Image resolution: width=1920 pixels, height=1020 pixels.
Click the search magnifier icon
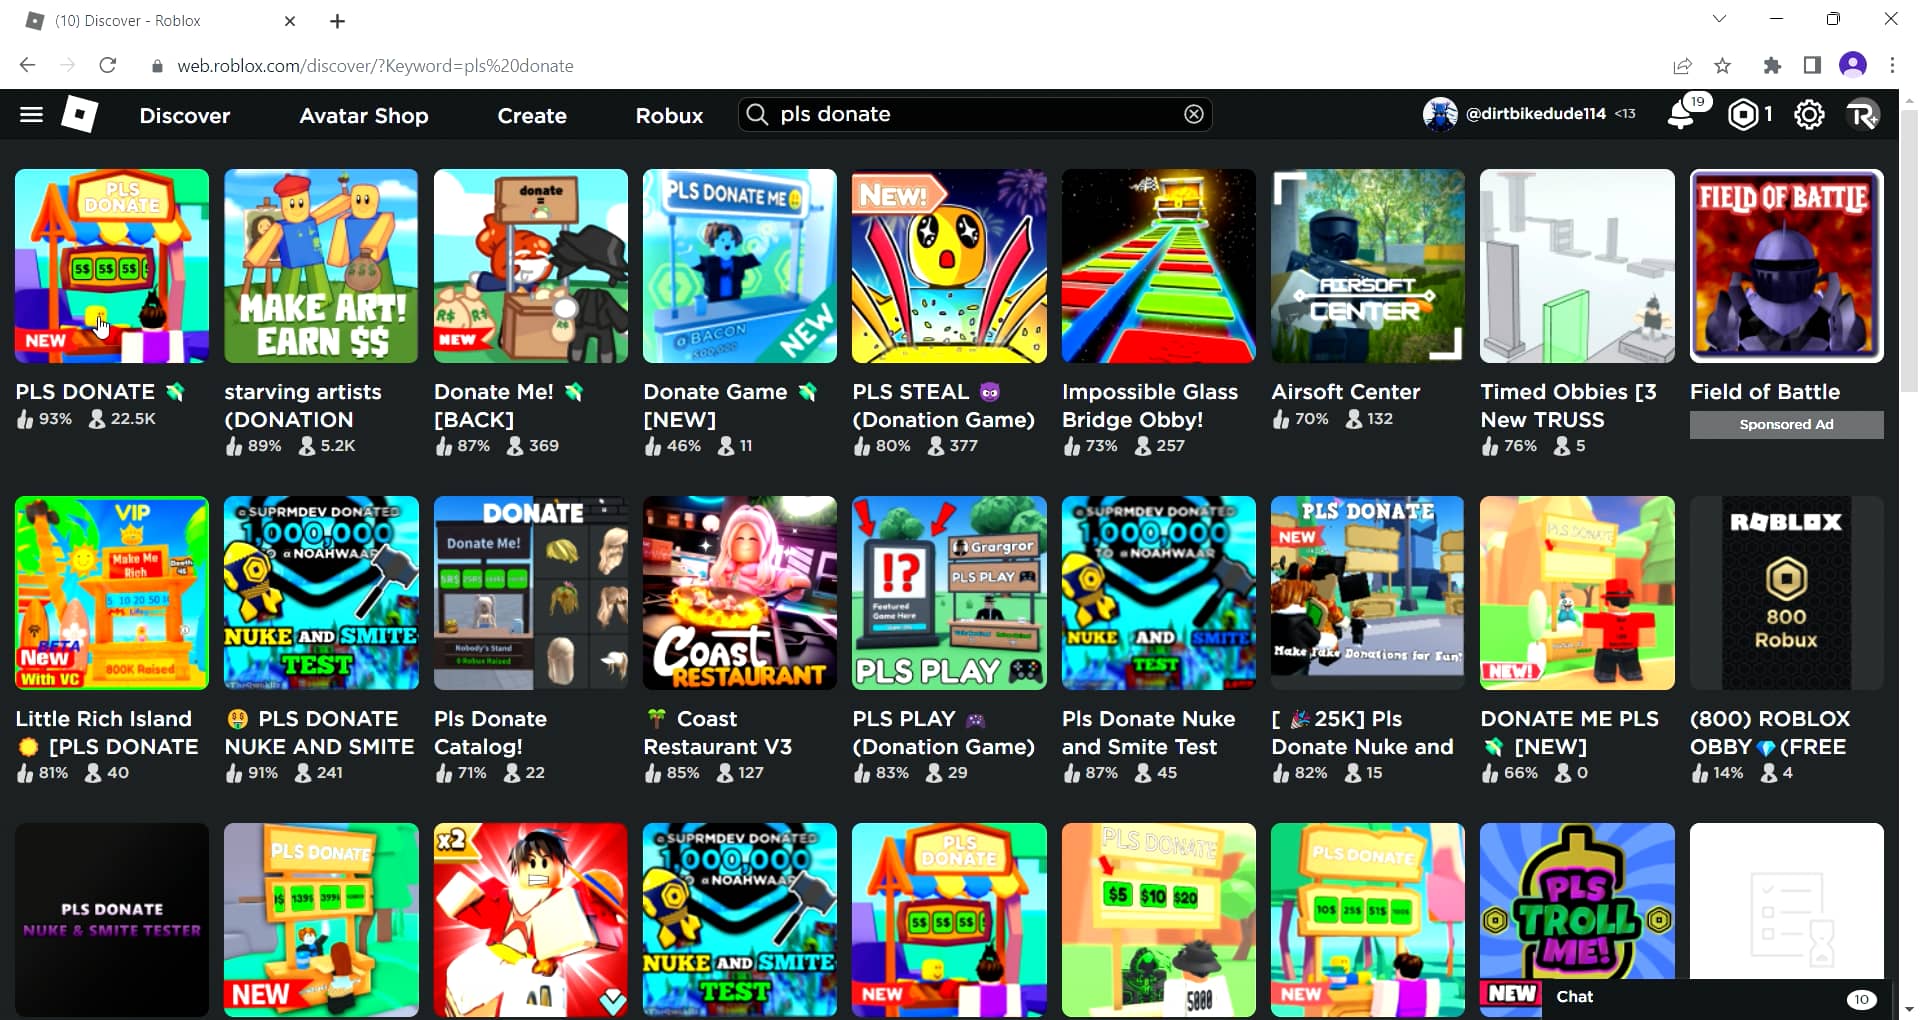[x=757, y=114]
